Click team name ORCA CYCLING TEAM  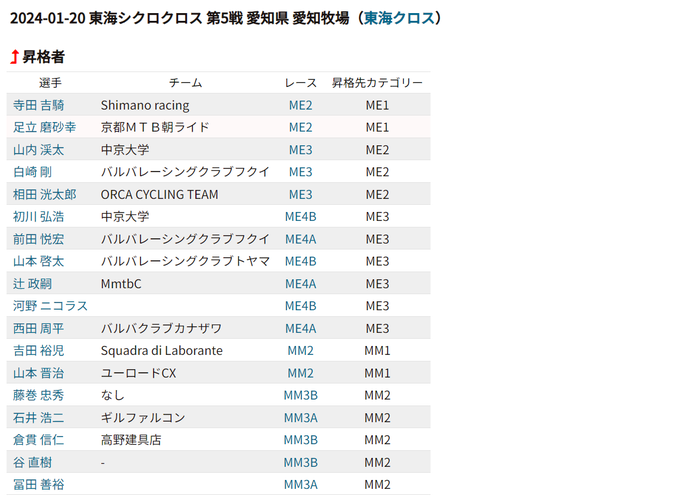159,195
